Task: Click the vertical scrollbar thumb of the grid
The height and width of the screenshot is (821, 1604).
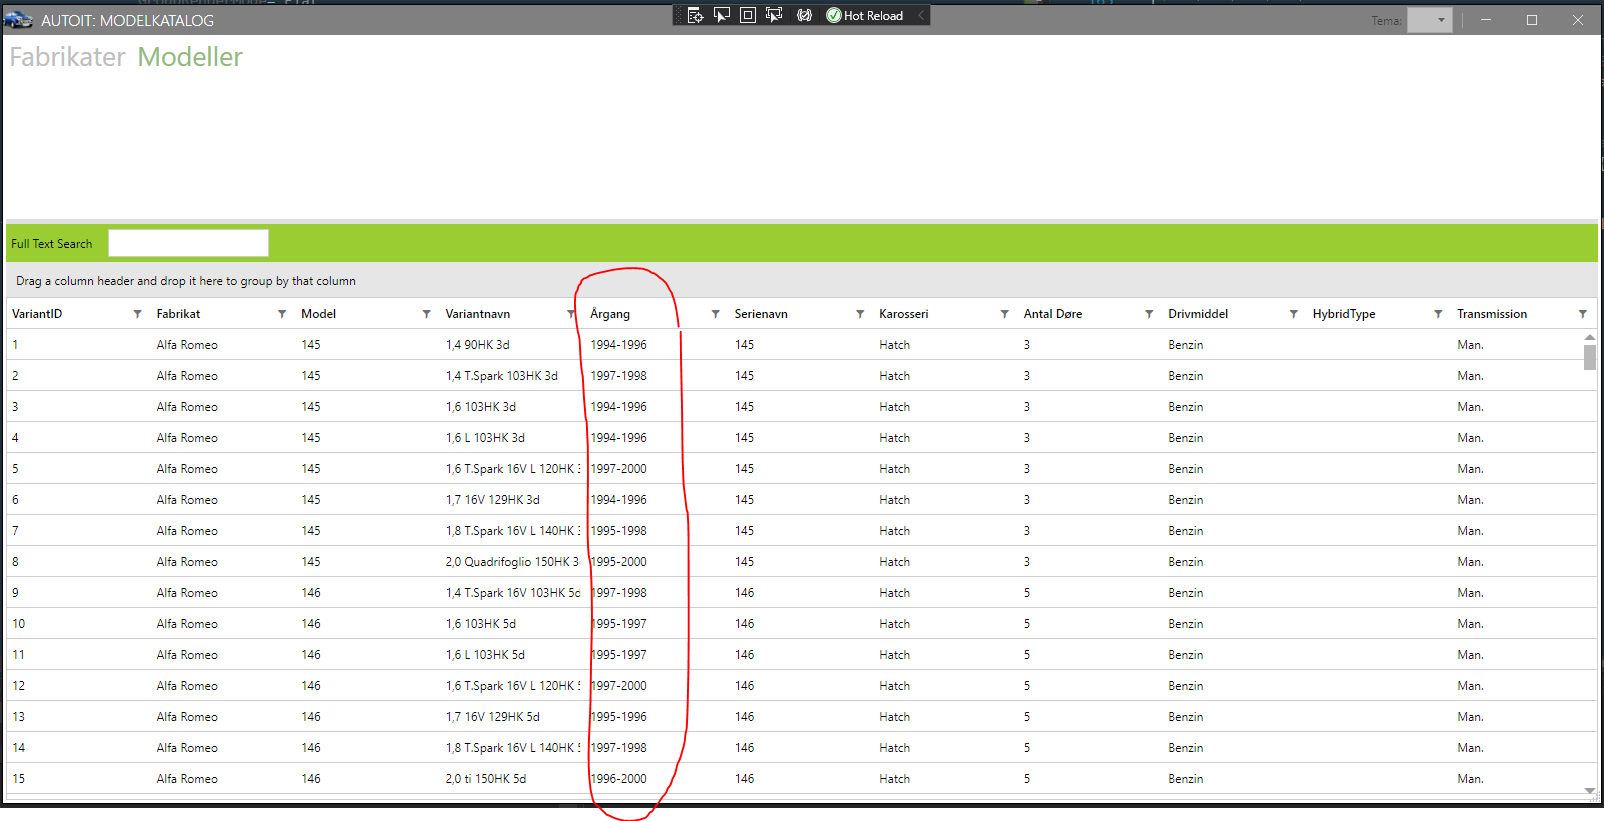Action: tap(1590, 357)
